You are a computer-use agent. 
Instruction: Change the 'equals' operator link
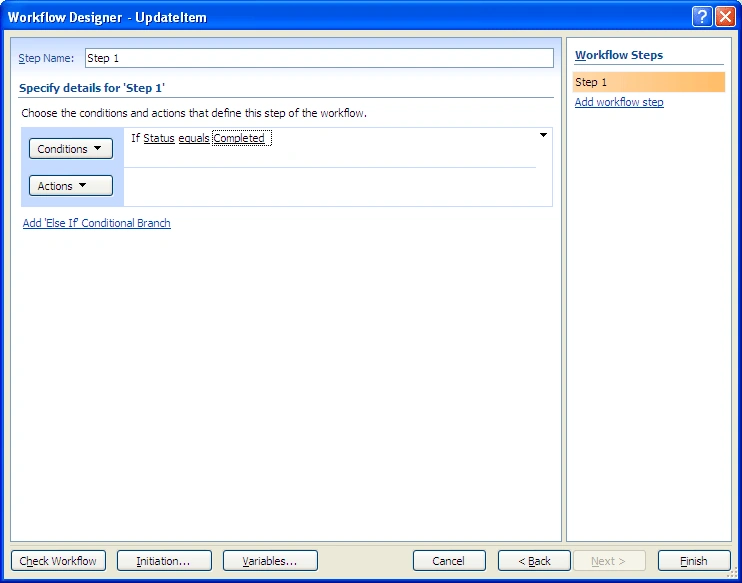[194, 138]
